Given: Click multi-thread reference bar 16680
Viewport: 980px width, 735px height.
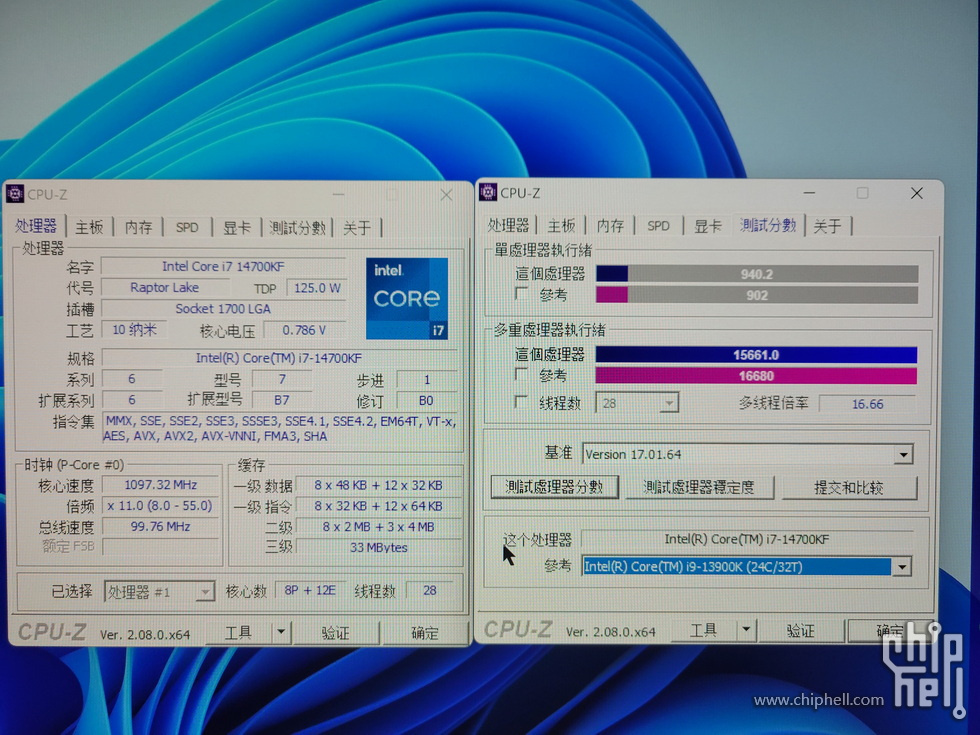Looking at the screenshot, I should (x=756, y=376).
